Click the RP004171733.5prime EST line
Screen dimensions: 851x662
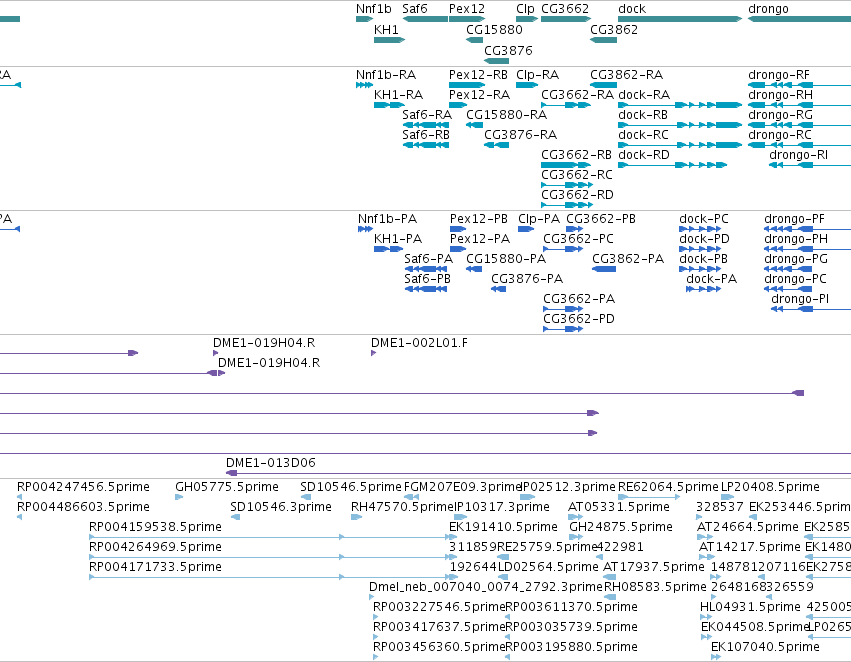273,578
